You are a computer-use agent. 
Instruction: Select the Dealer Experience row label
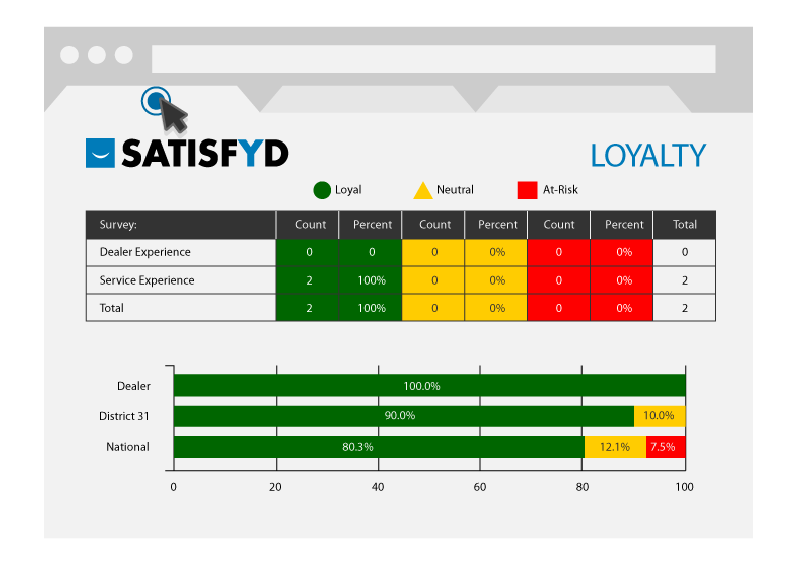pos(145,252)
